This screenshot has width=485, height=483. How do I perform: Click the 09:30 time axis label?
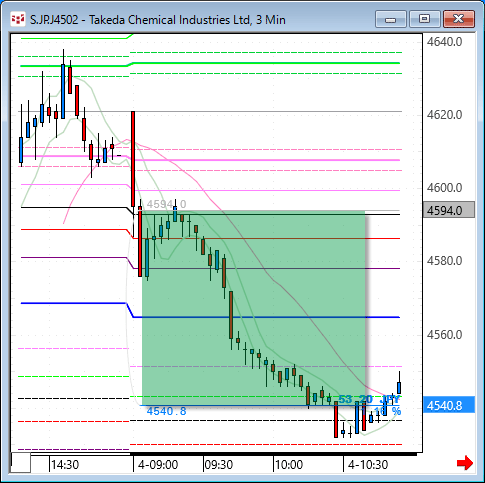click(218, 464)
